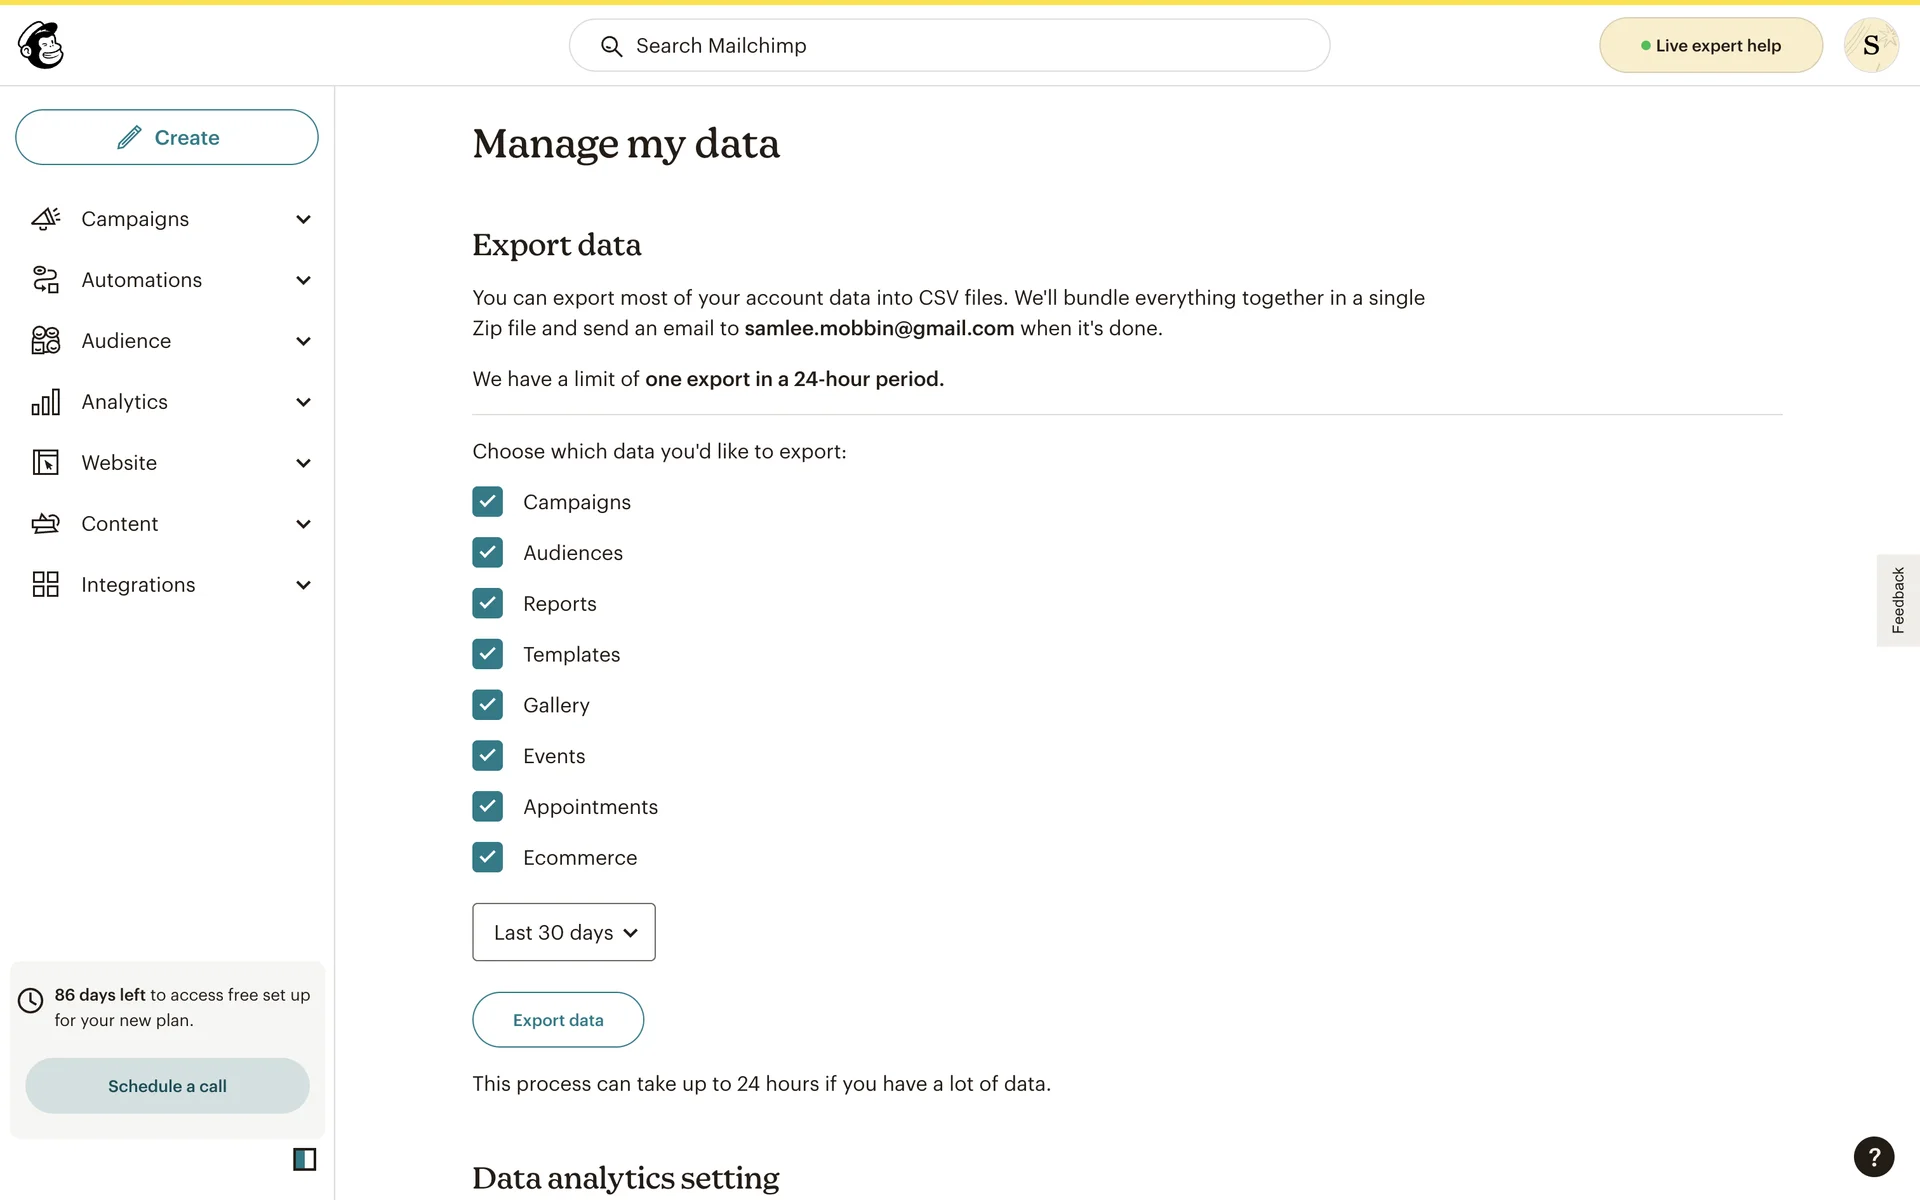Open the help question mark button
Viewport: 1920px width, 1200px height.
[1873, 1157]
